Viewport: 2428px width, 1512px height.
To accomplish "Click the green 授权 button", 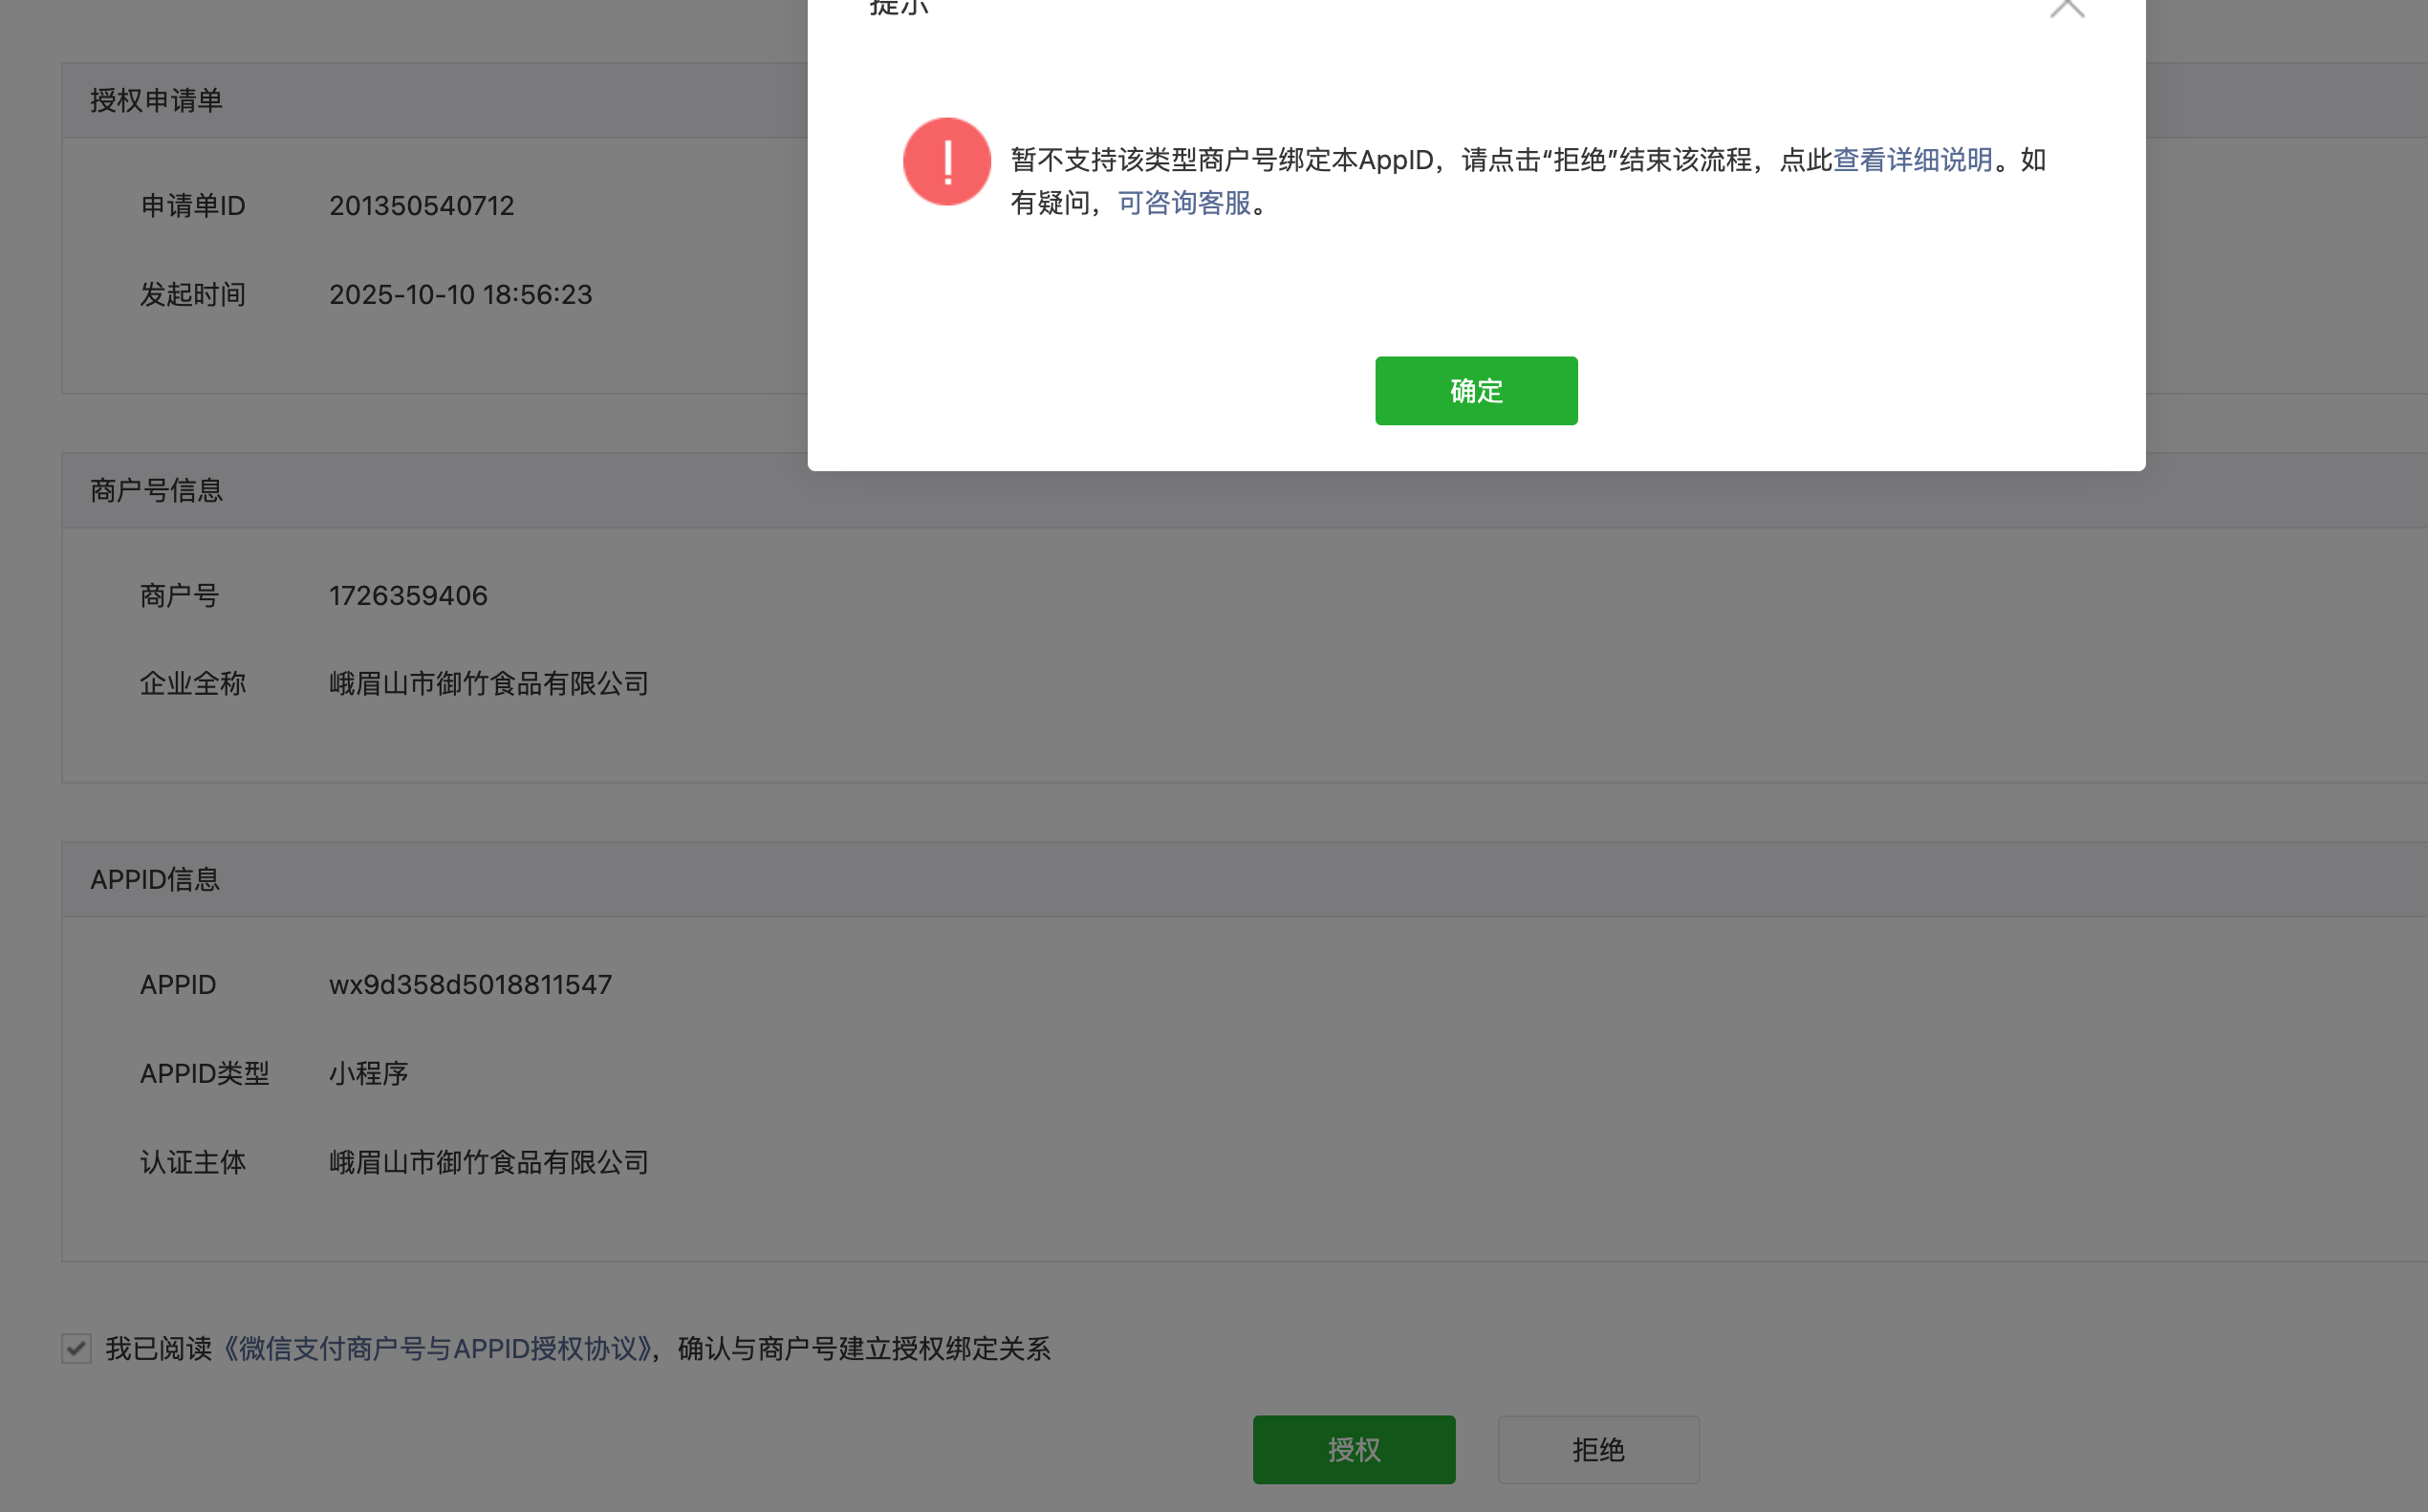I will click(x=1353, y=1449).
